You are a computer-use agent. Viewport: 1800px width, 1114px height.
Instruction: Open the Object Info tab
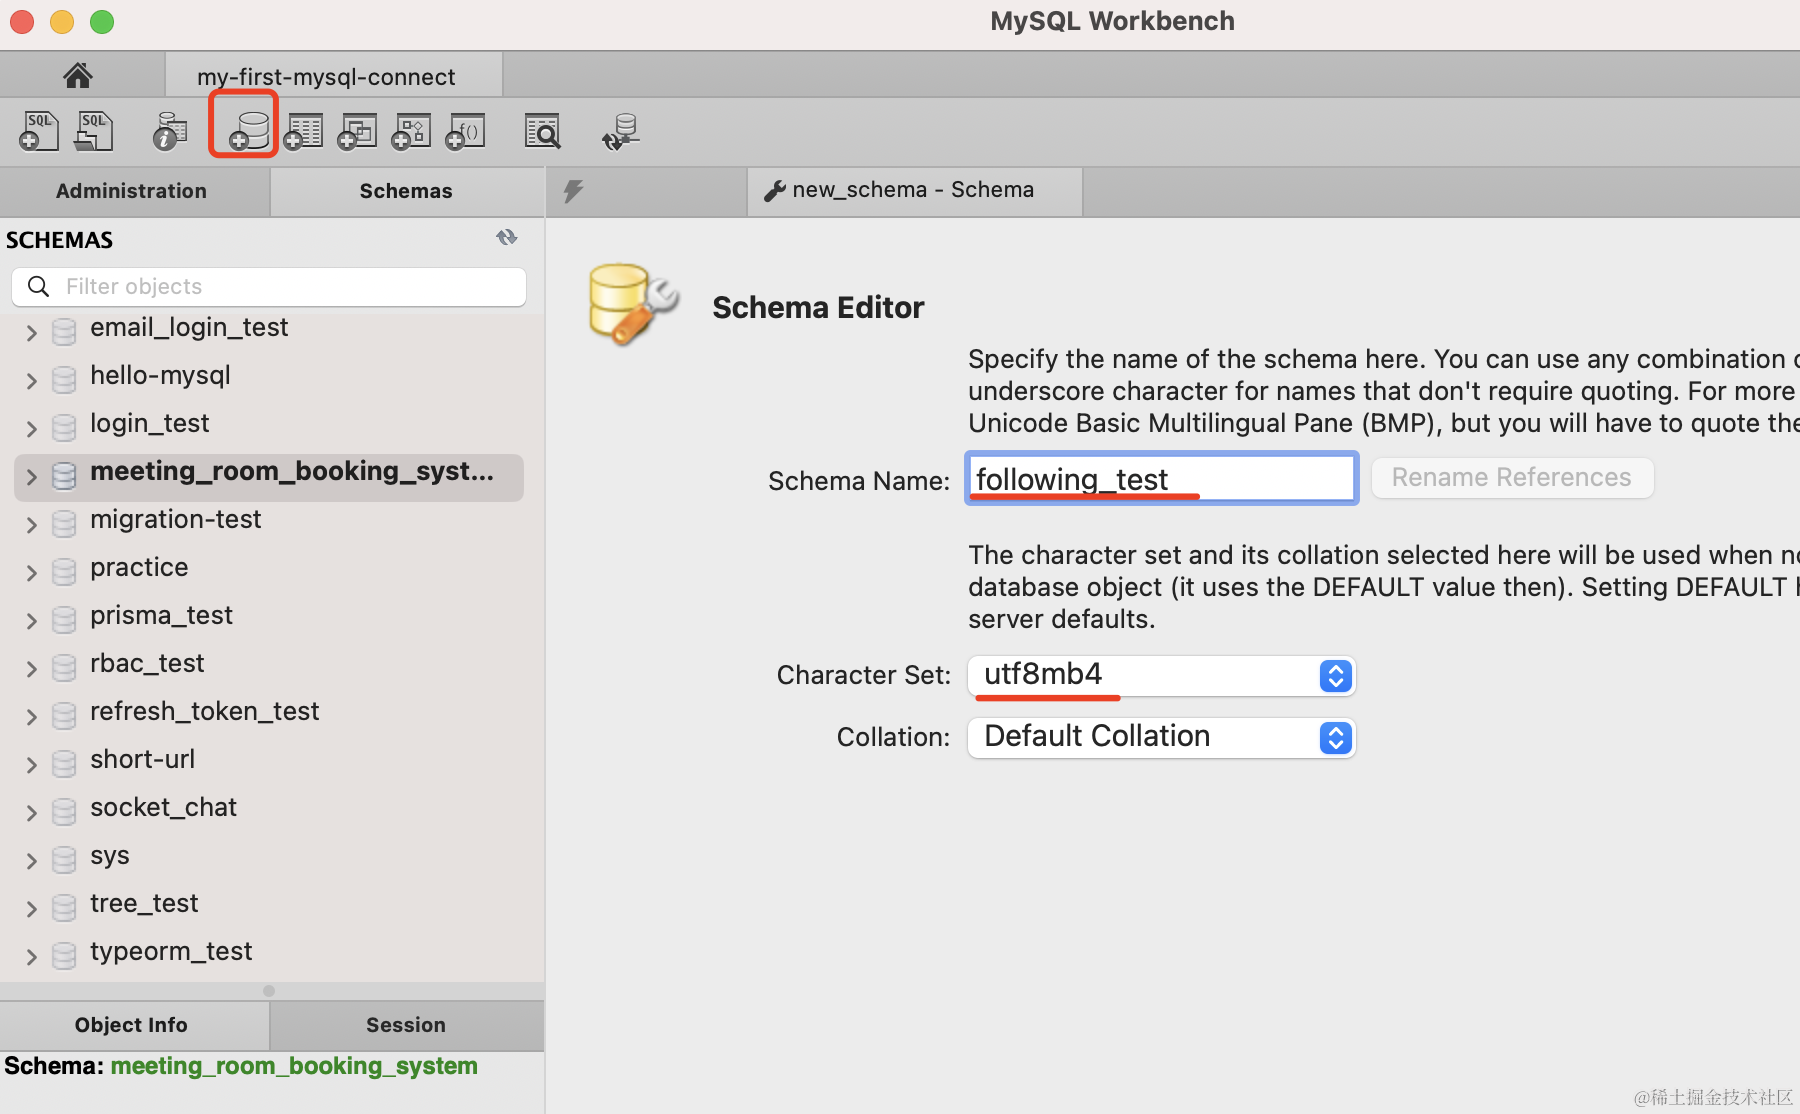(x=134, y=1025)
